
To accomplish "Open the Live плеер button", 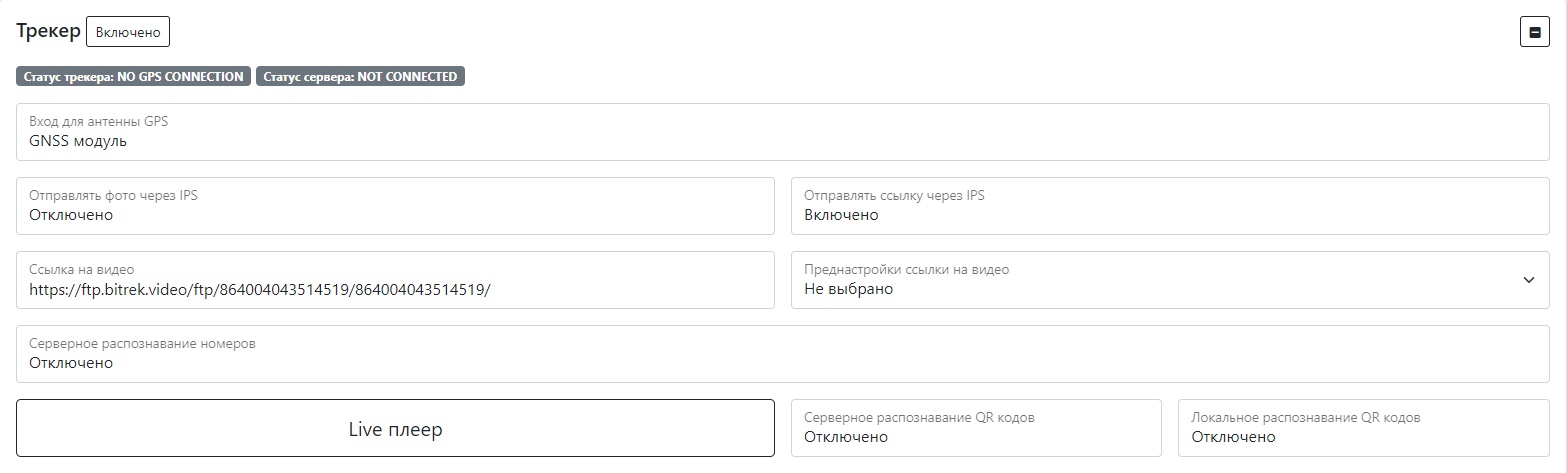I will pyautogui.click(x=395, y=429).
